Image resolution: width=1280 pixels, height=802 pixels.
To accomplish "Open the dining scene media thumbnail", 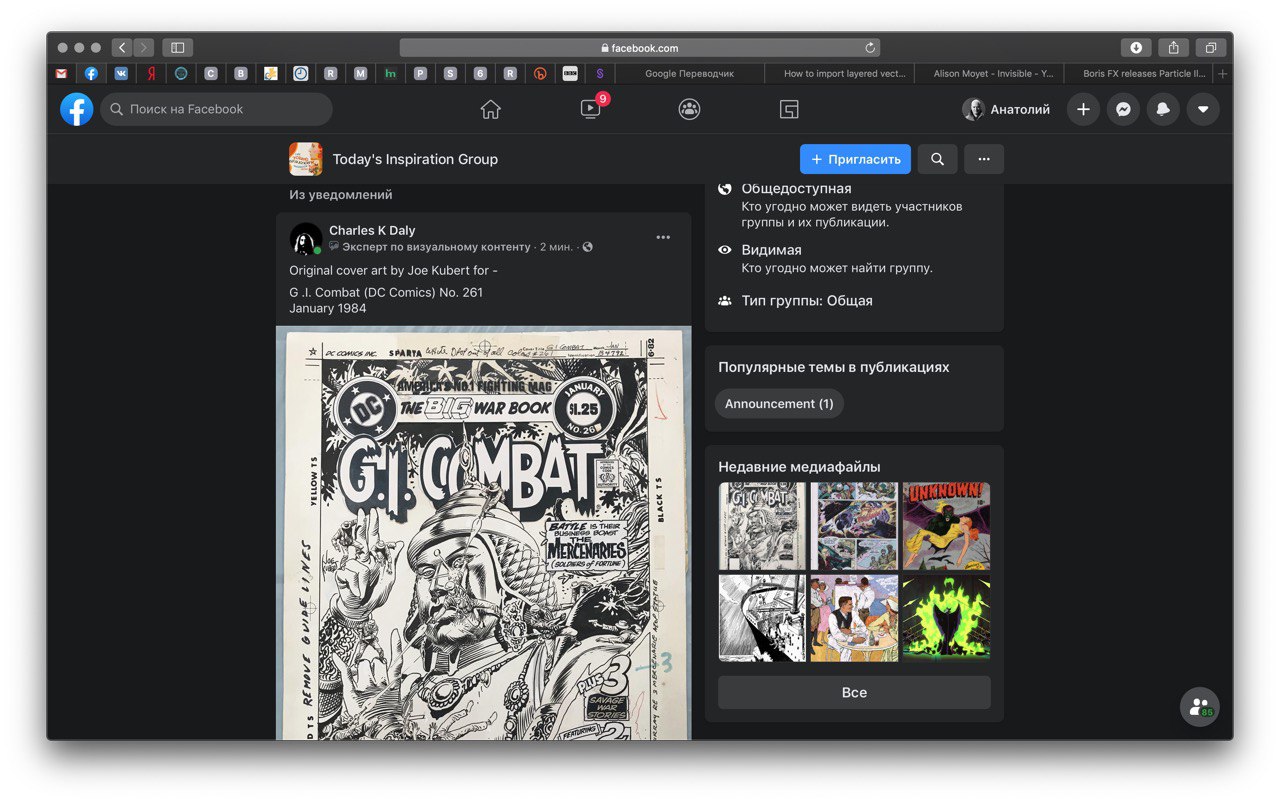I will click(854, 618).
